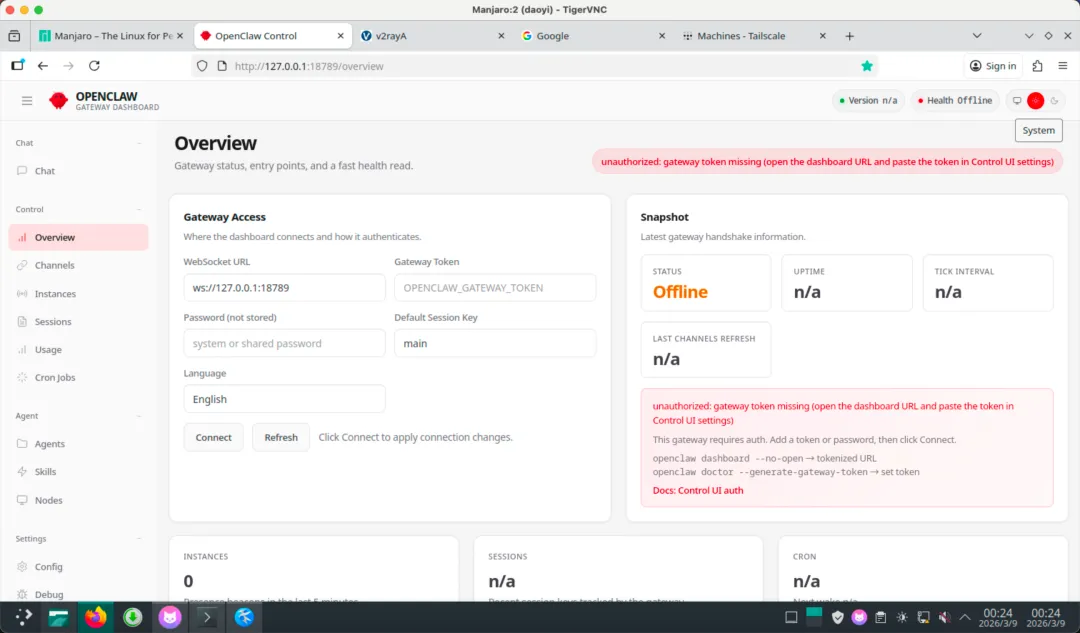Screen dimensions: 1080x633
Task: Open the Usage page
Action: [x=79, y=350]
